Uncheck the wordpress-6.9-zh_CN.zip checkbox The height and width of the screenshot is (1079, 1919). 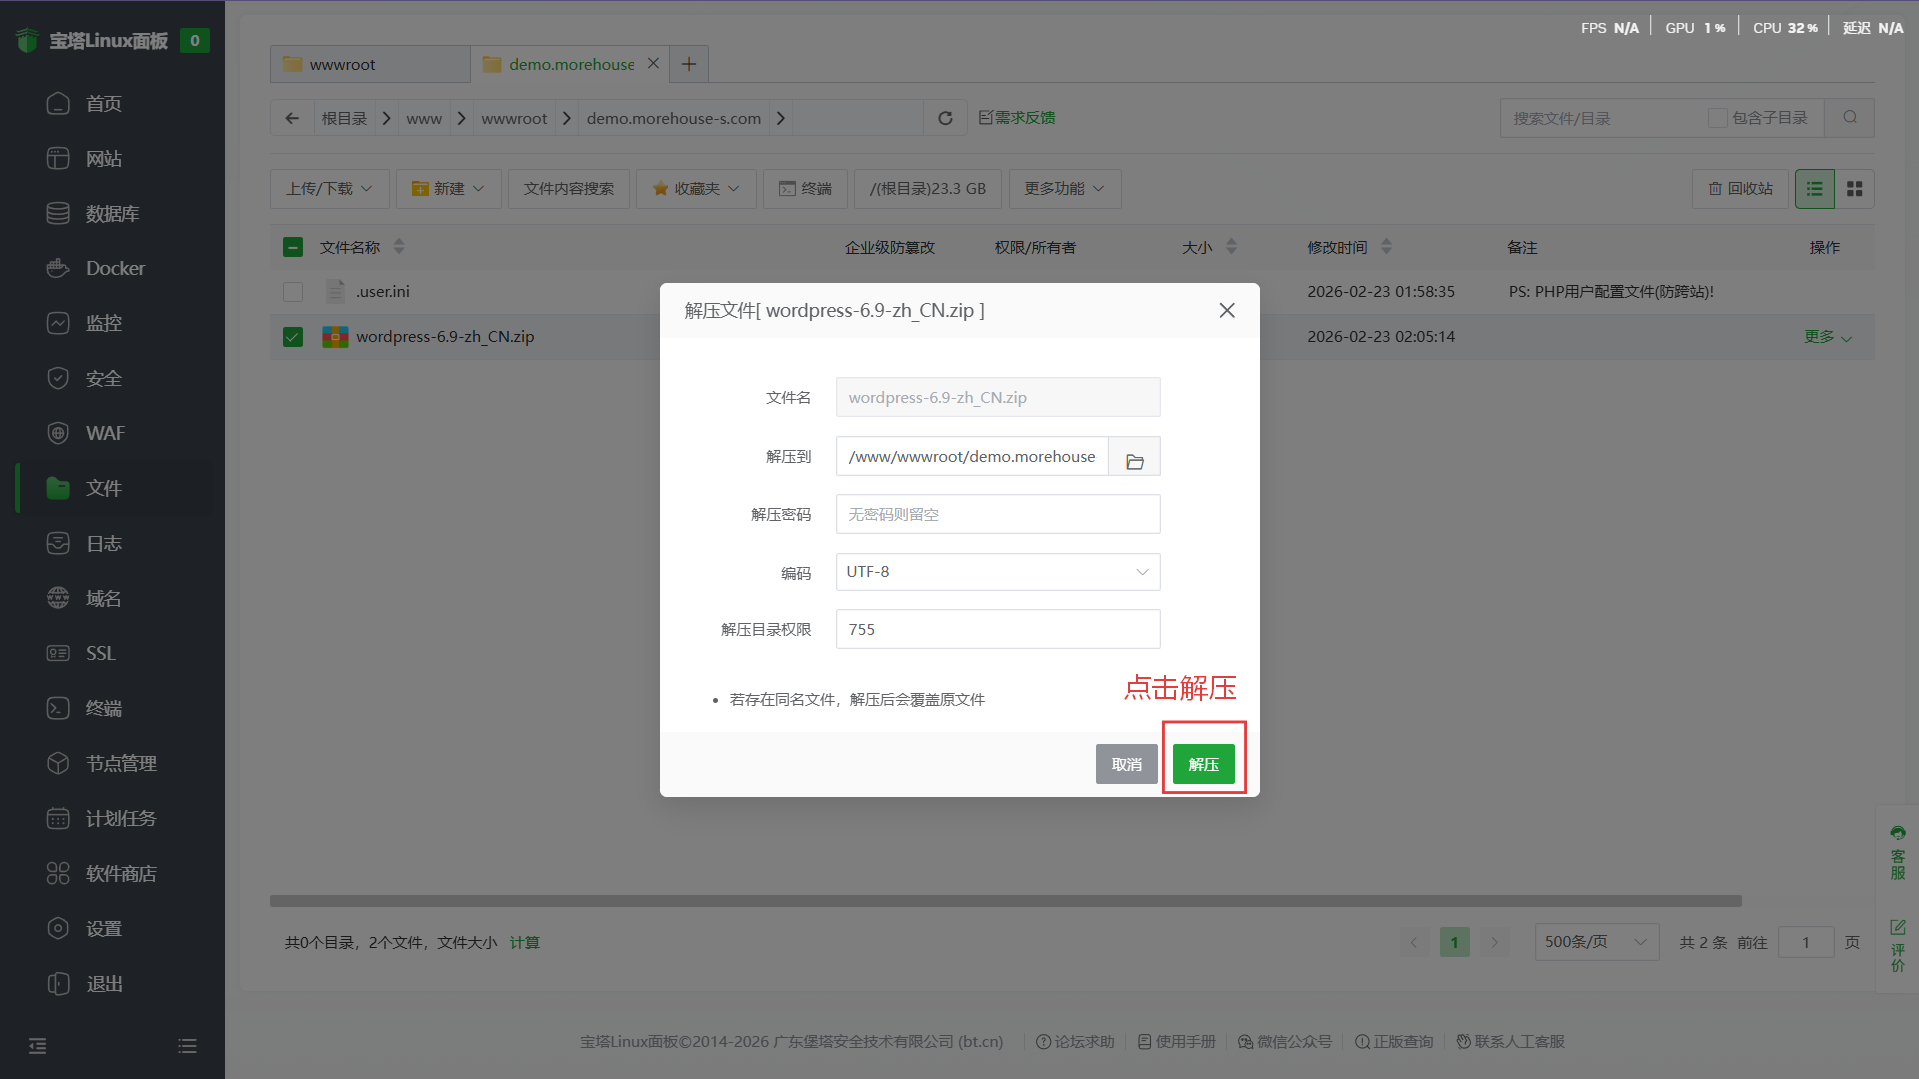click(293, 337)
